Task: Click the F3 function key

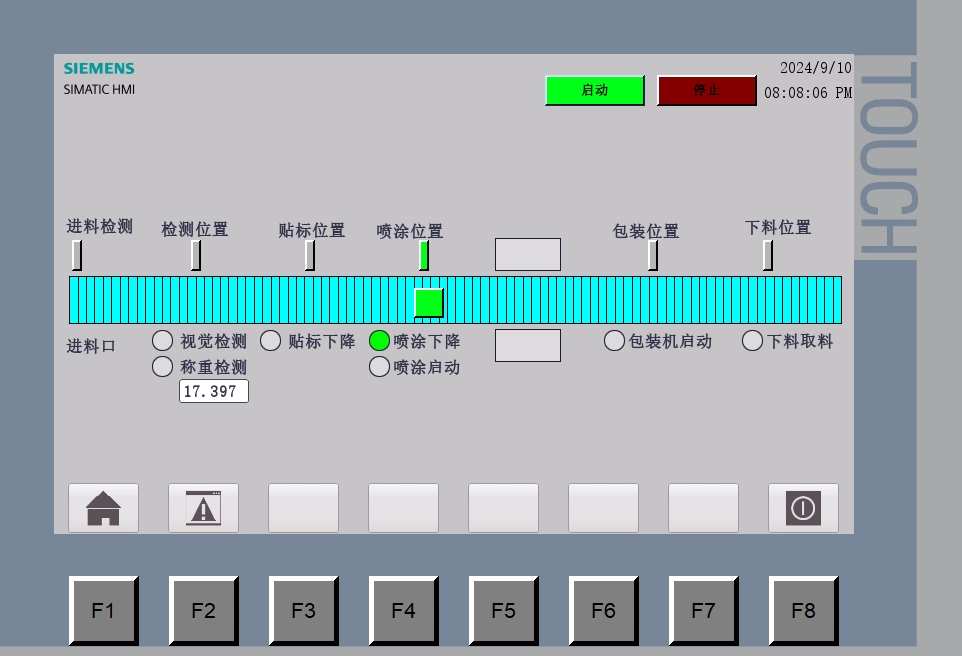Action: 304,611
